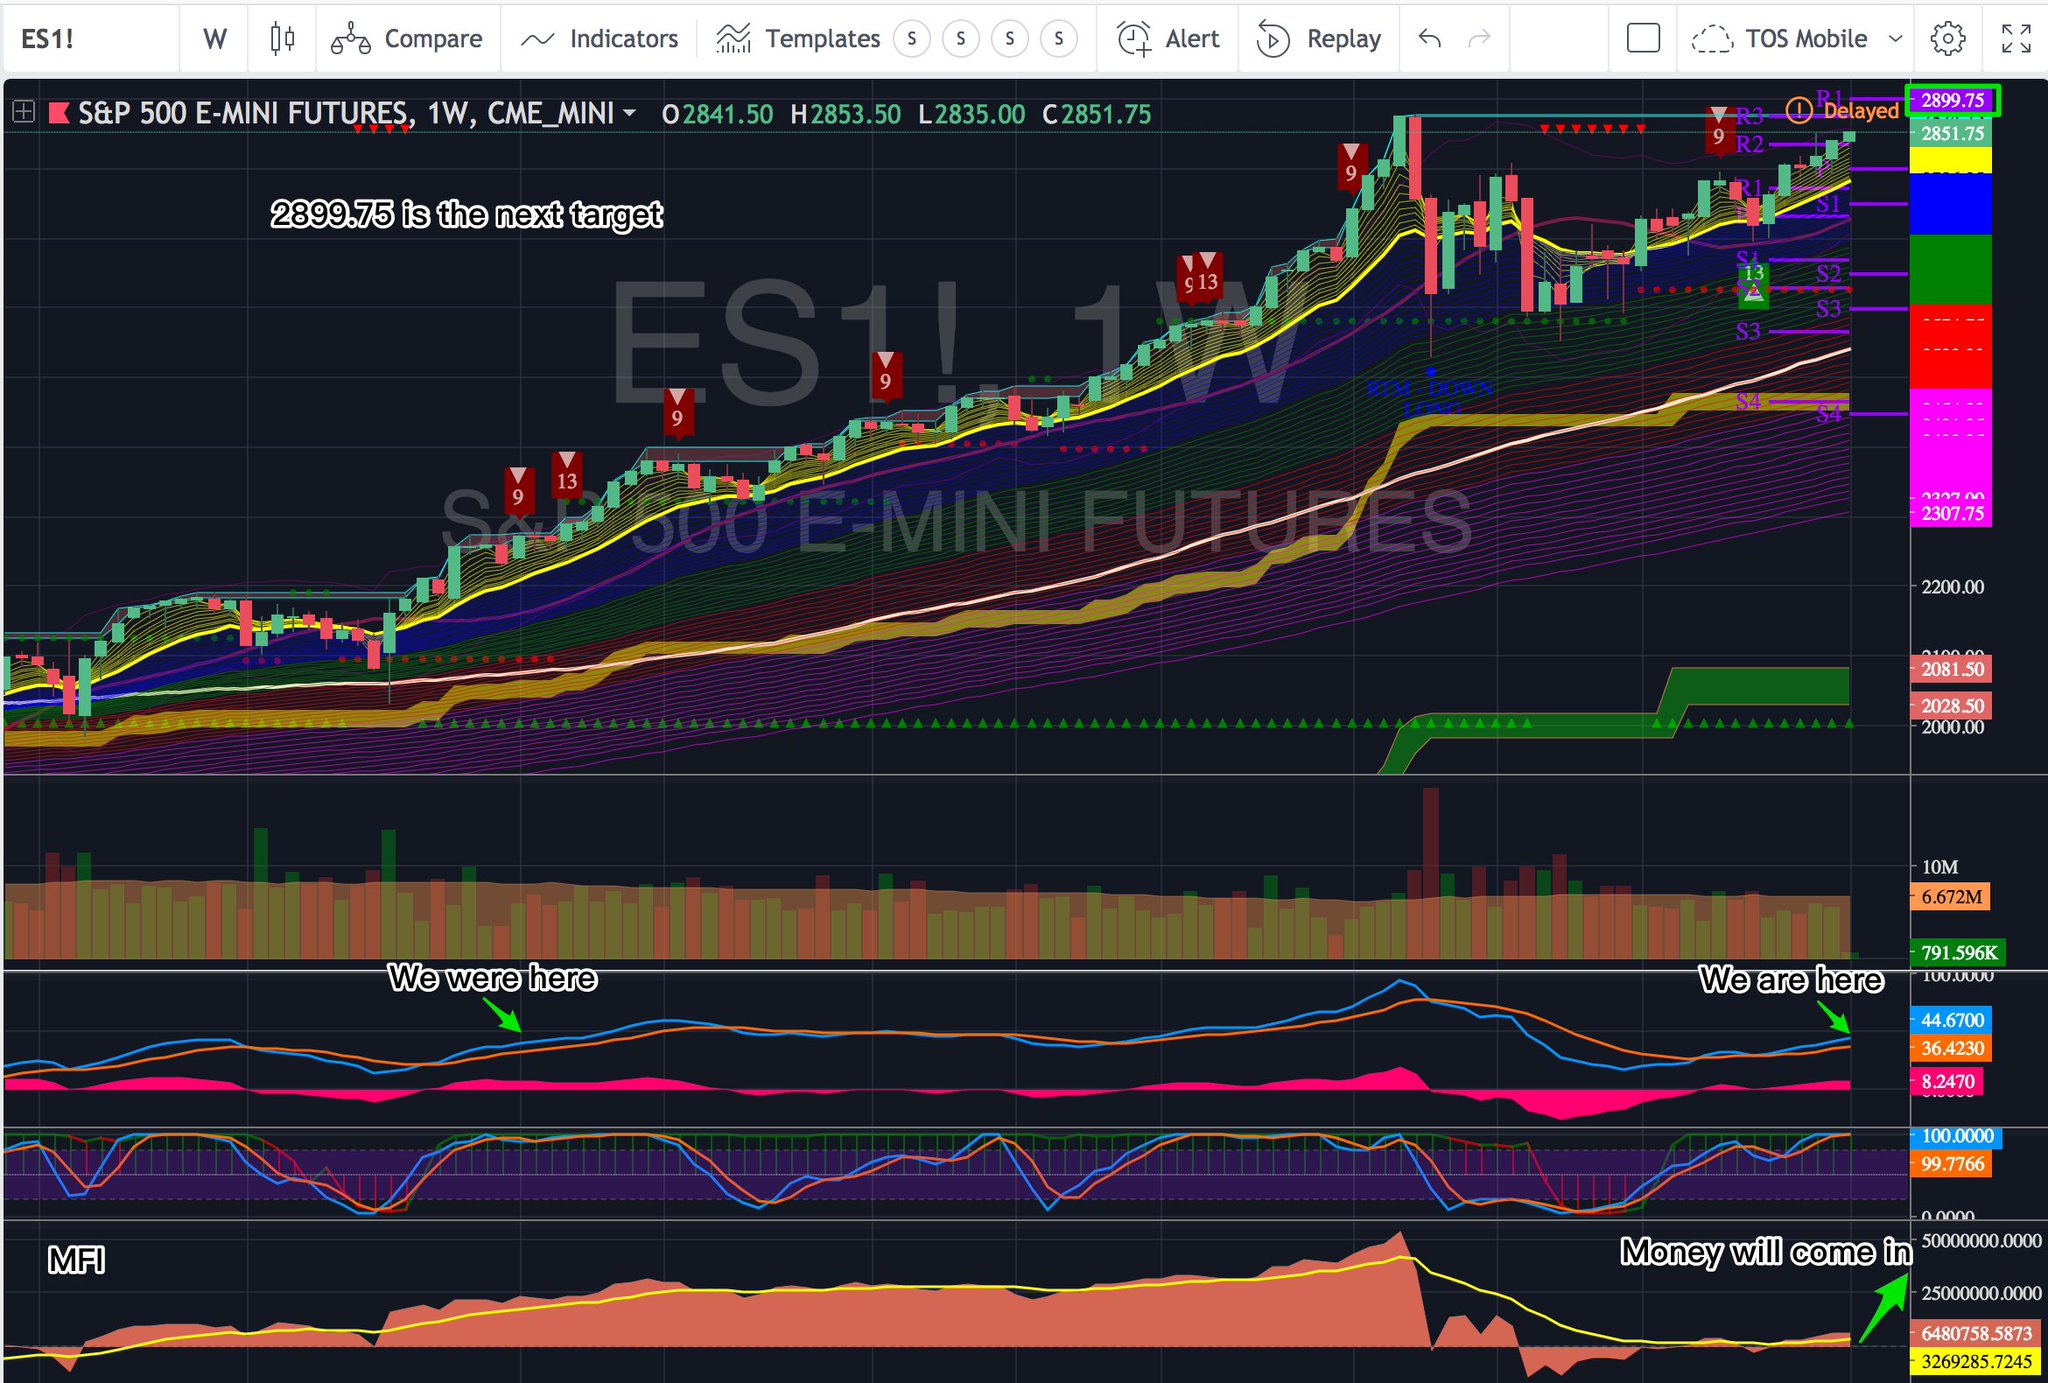Click the 2081.50 price label

coord(1952,669)
